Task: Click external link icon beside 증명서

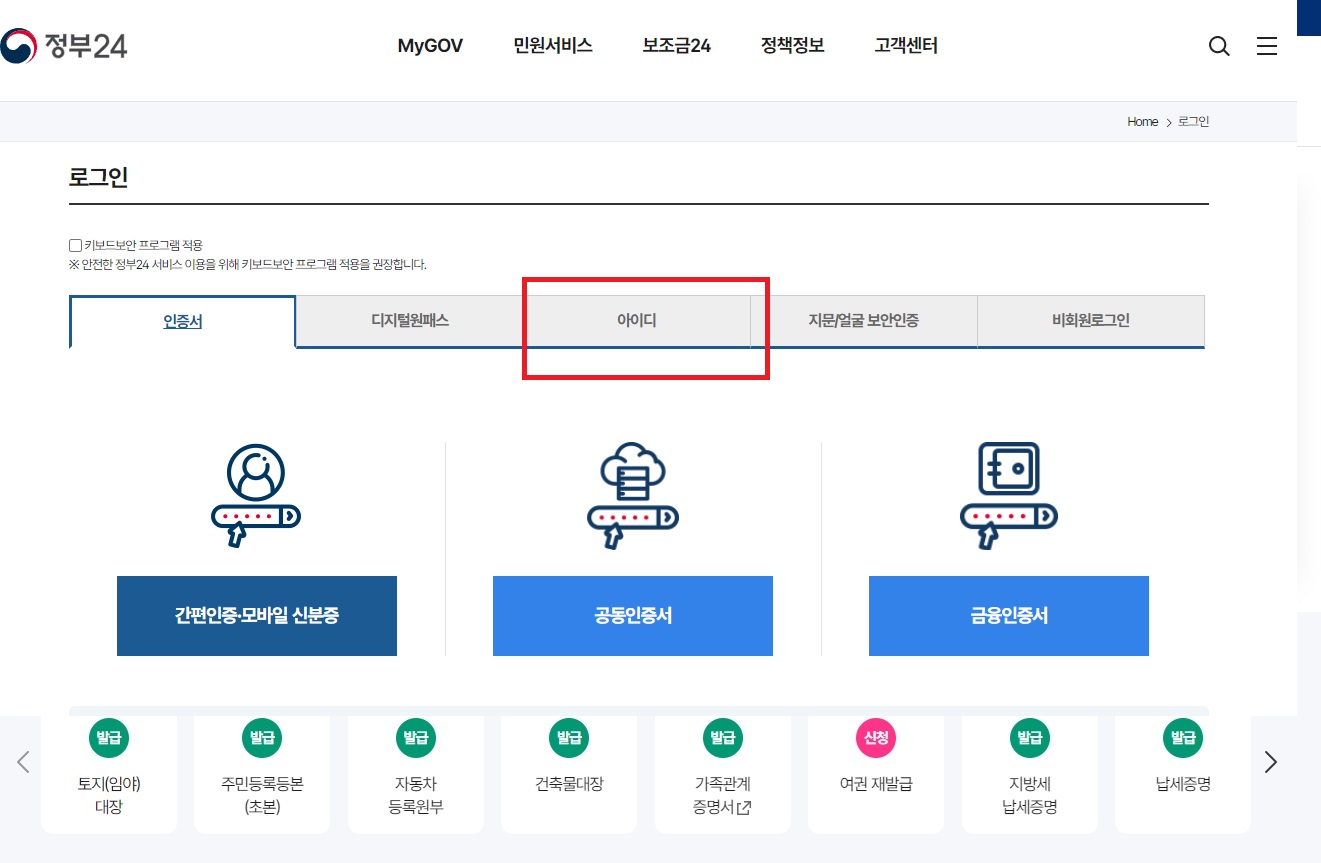Action: [x=743, y=808]
